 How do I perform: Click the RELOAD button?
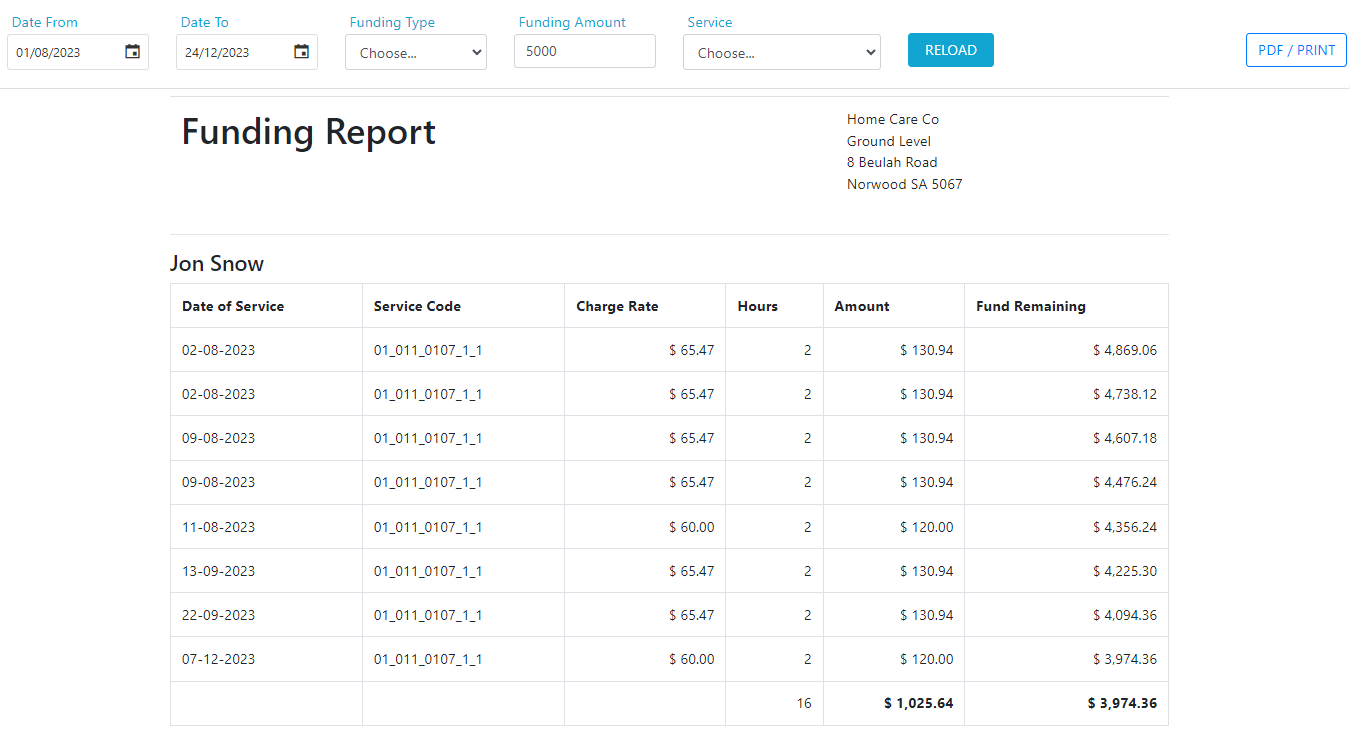(951, 50)
